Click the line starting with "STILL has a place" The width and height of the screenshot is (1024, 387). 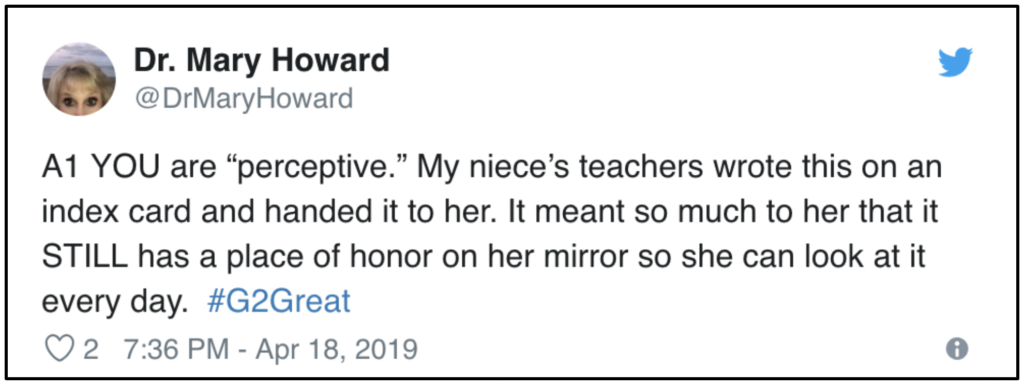pyautogui.click(x=485, y=257)
